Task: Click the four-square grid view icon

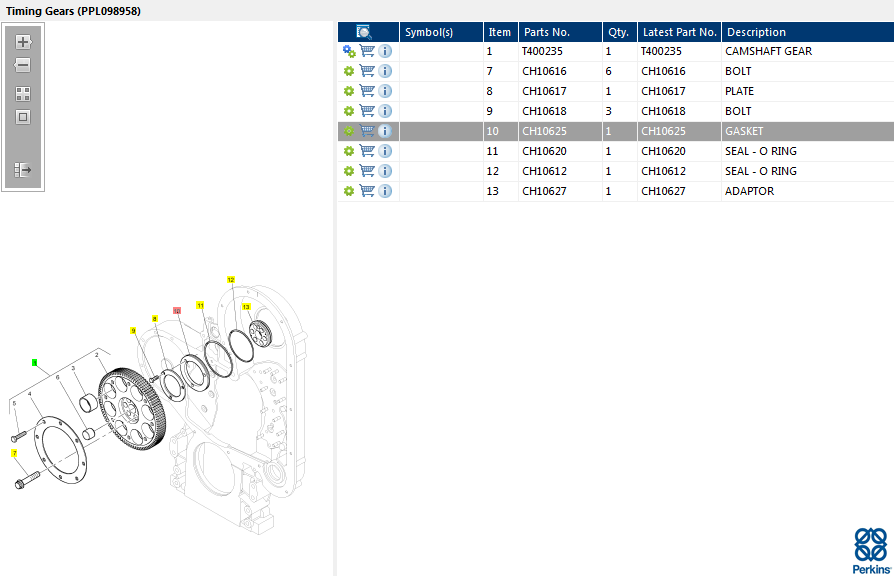Action: point(23,94)
